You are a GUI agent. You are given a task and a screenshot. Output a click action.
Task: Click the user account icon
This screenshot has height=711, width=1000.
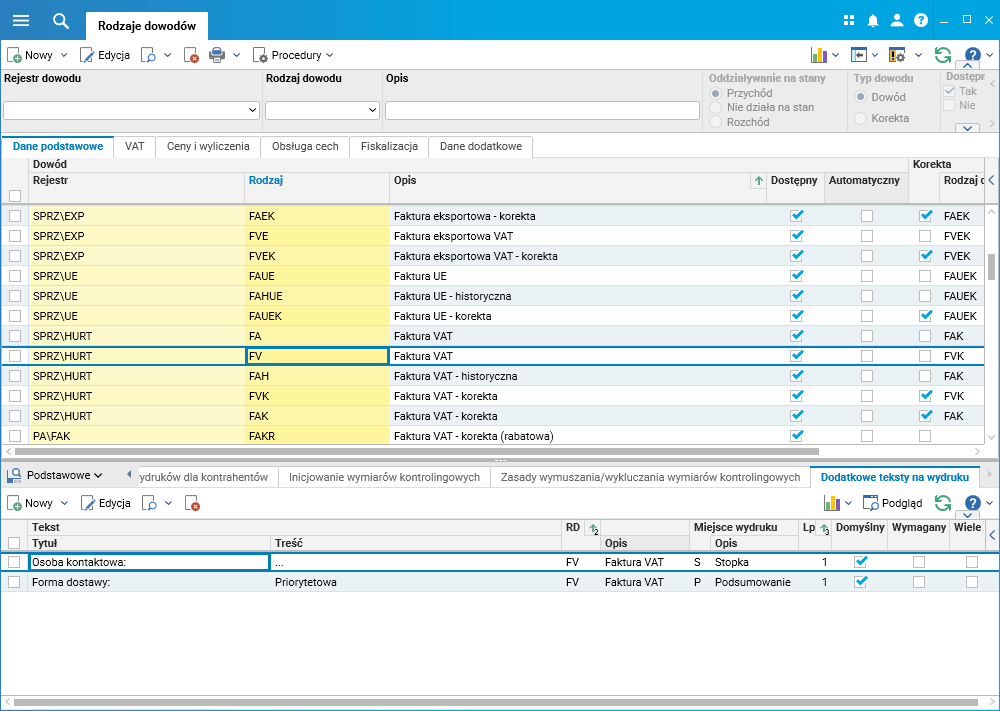tap(897, 20)
